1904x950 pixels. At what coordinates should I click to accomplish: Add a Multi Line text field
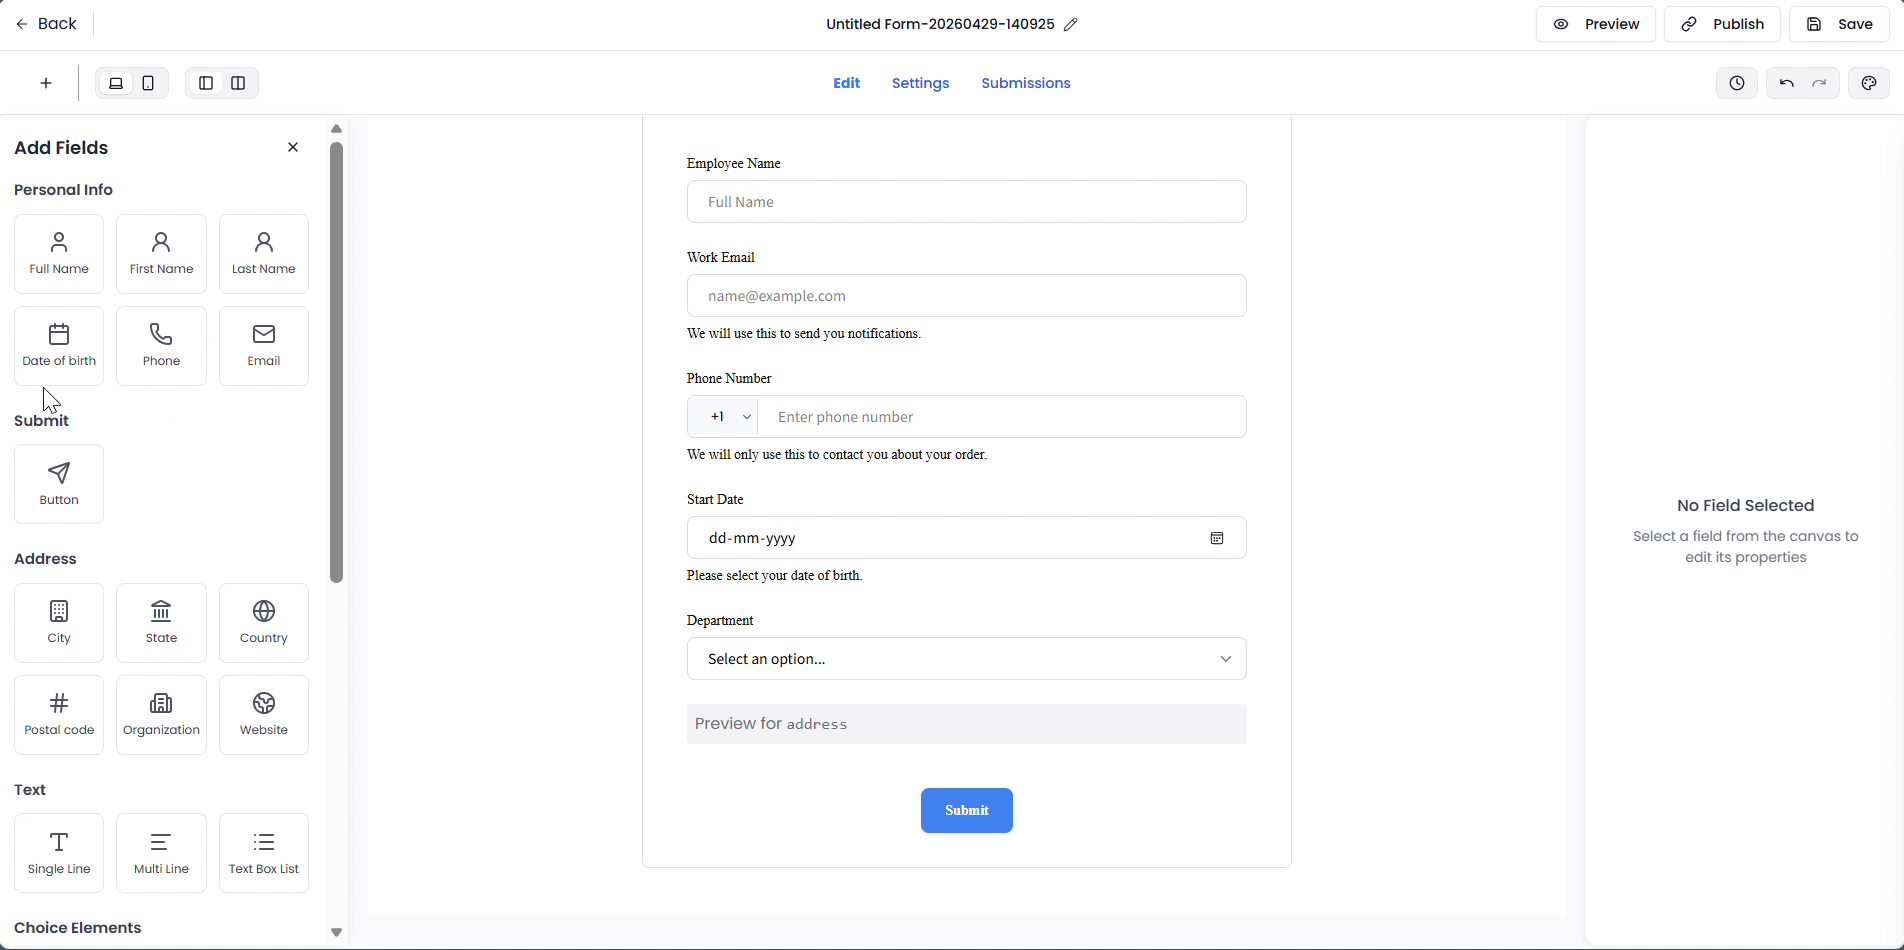pos(161,853)
